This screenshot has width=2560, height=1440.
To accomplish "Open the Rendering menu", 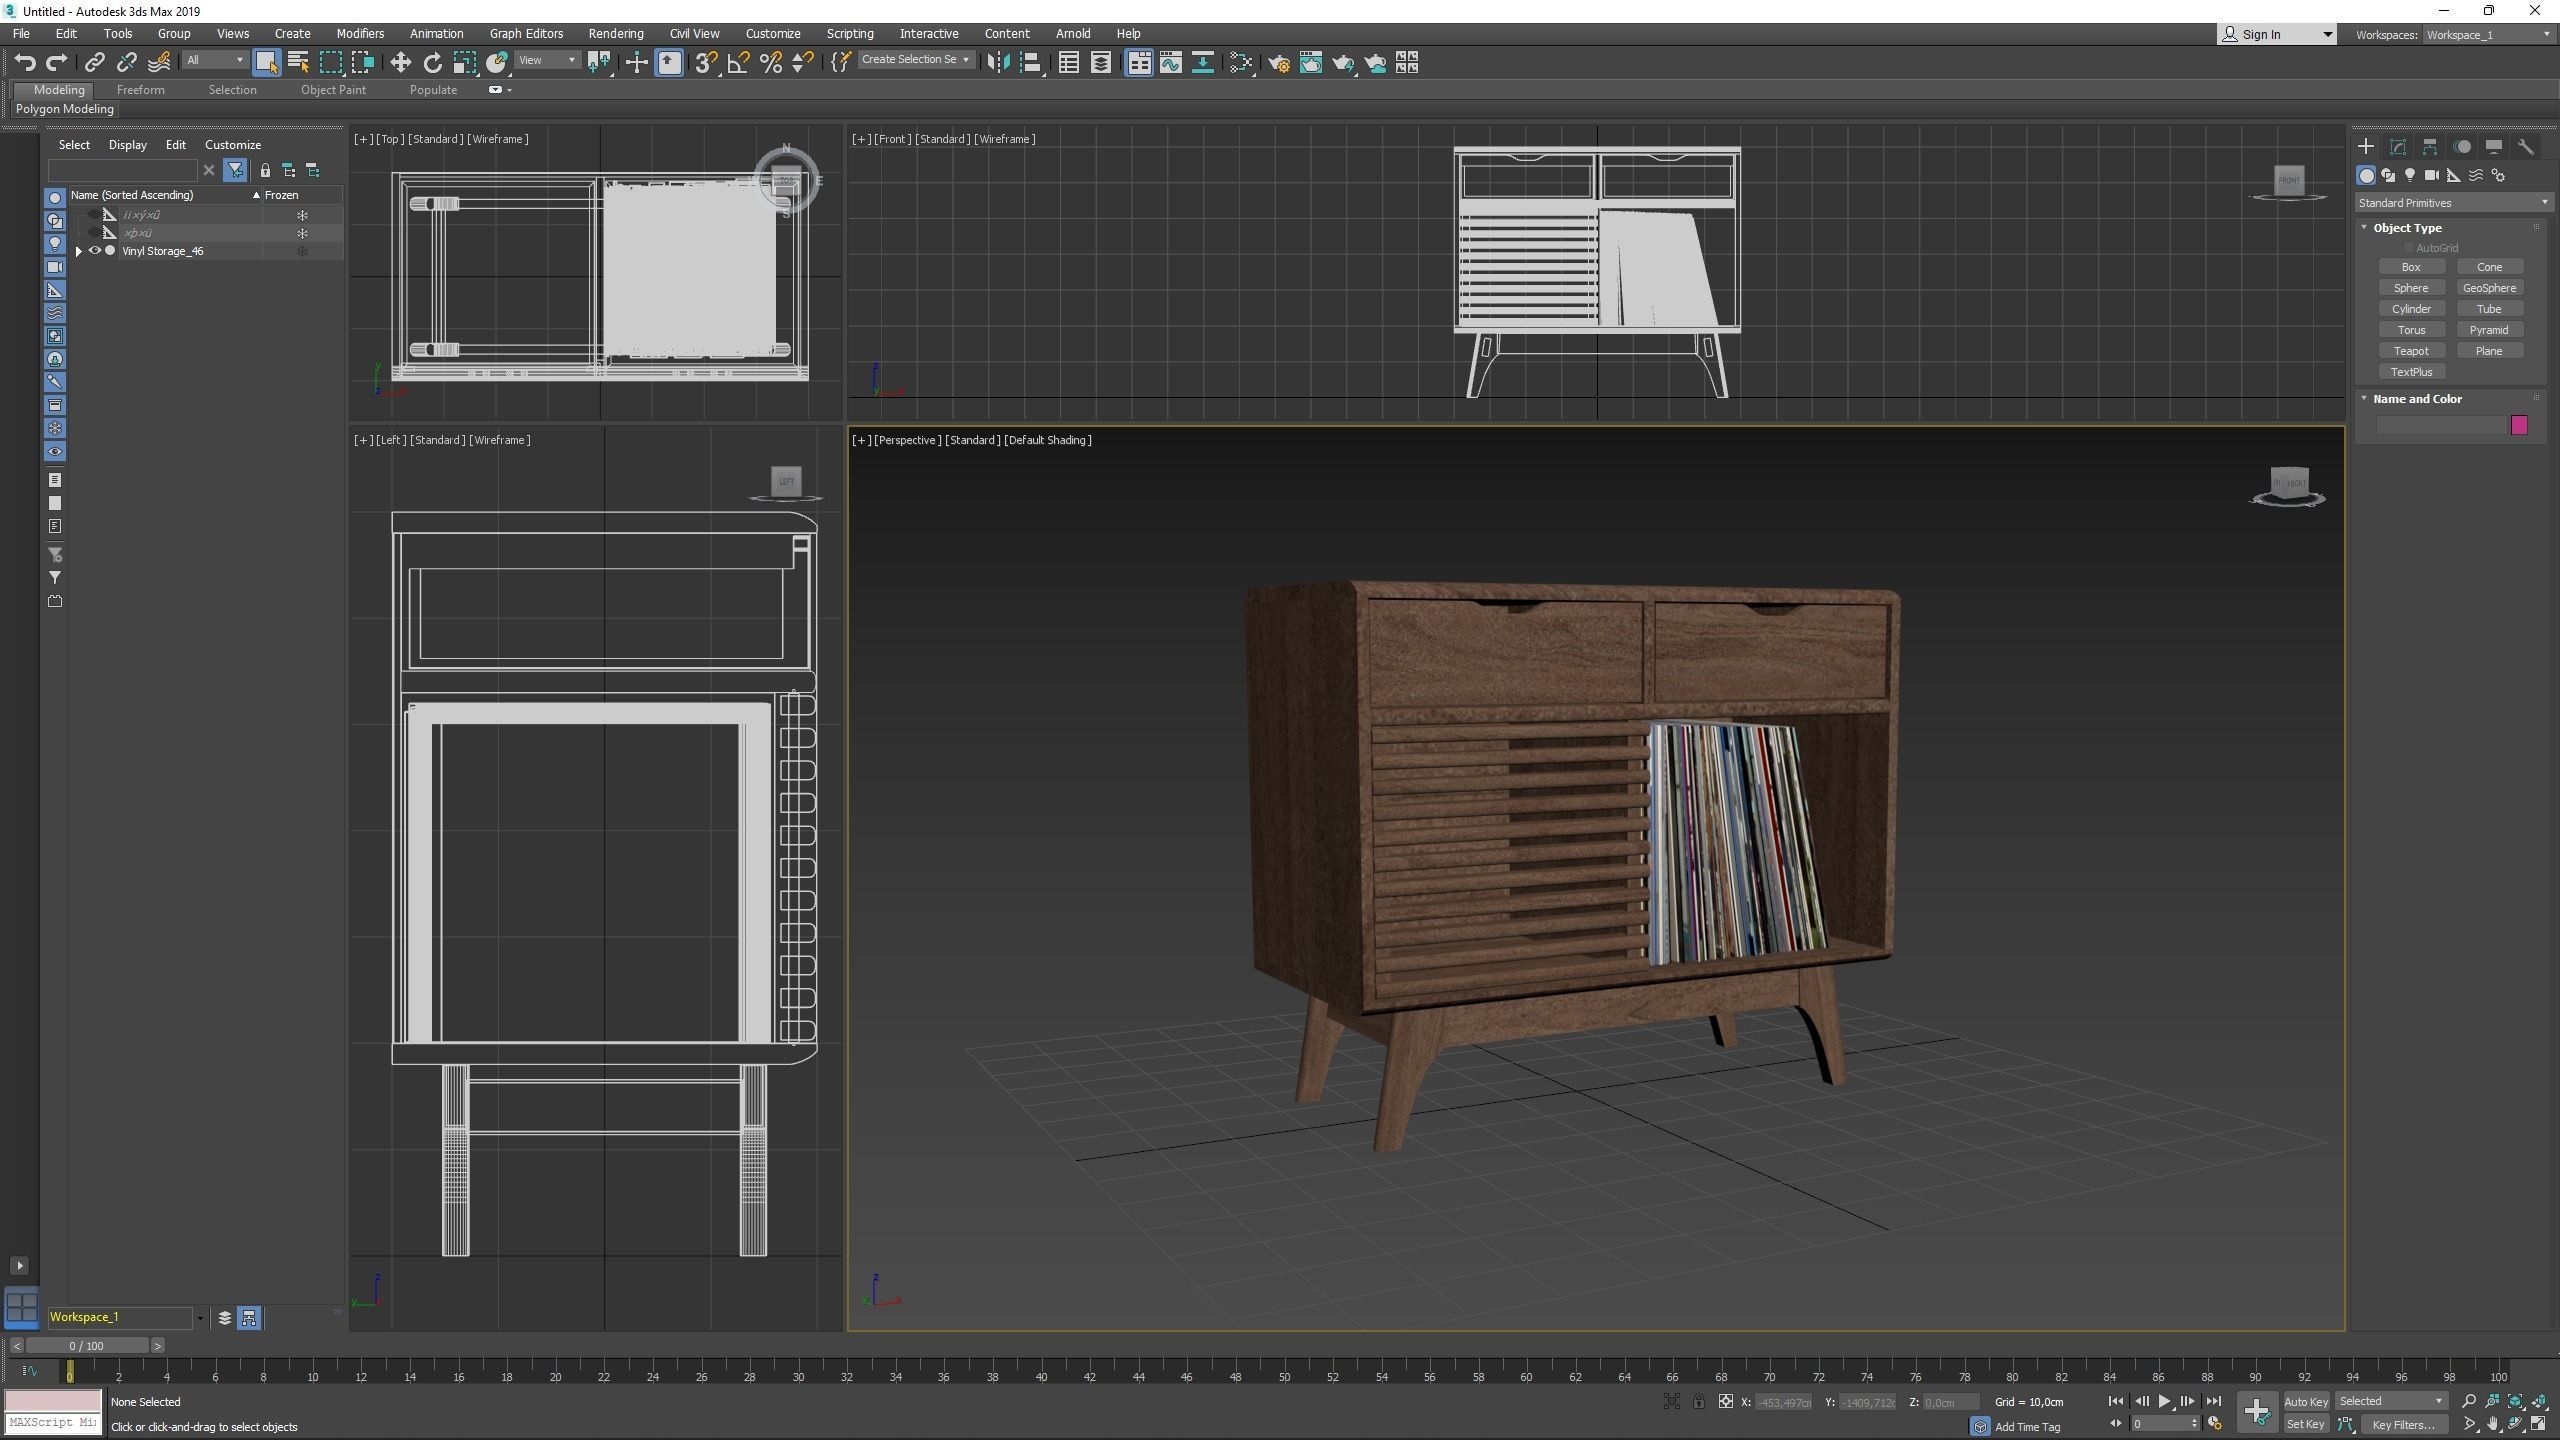I will 616,33.
